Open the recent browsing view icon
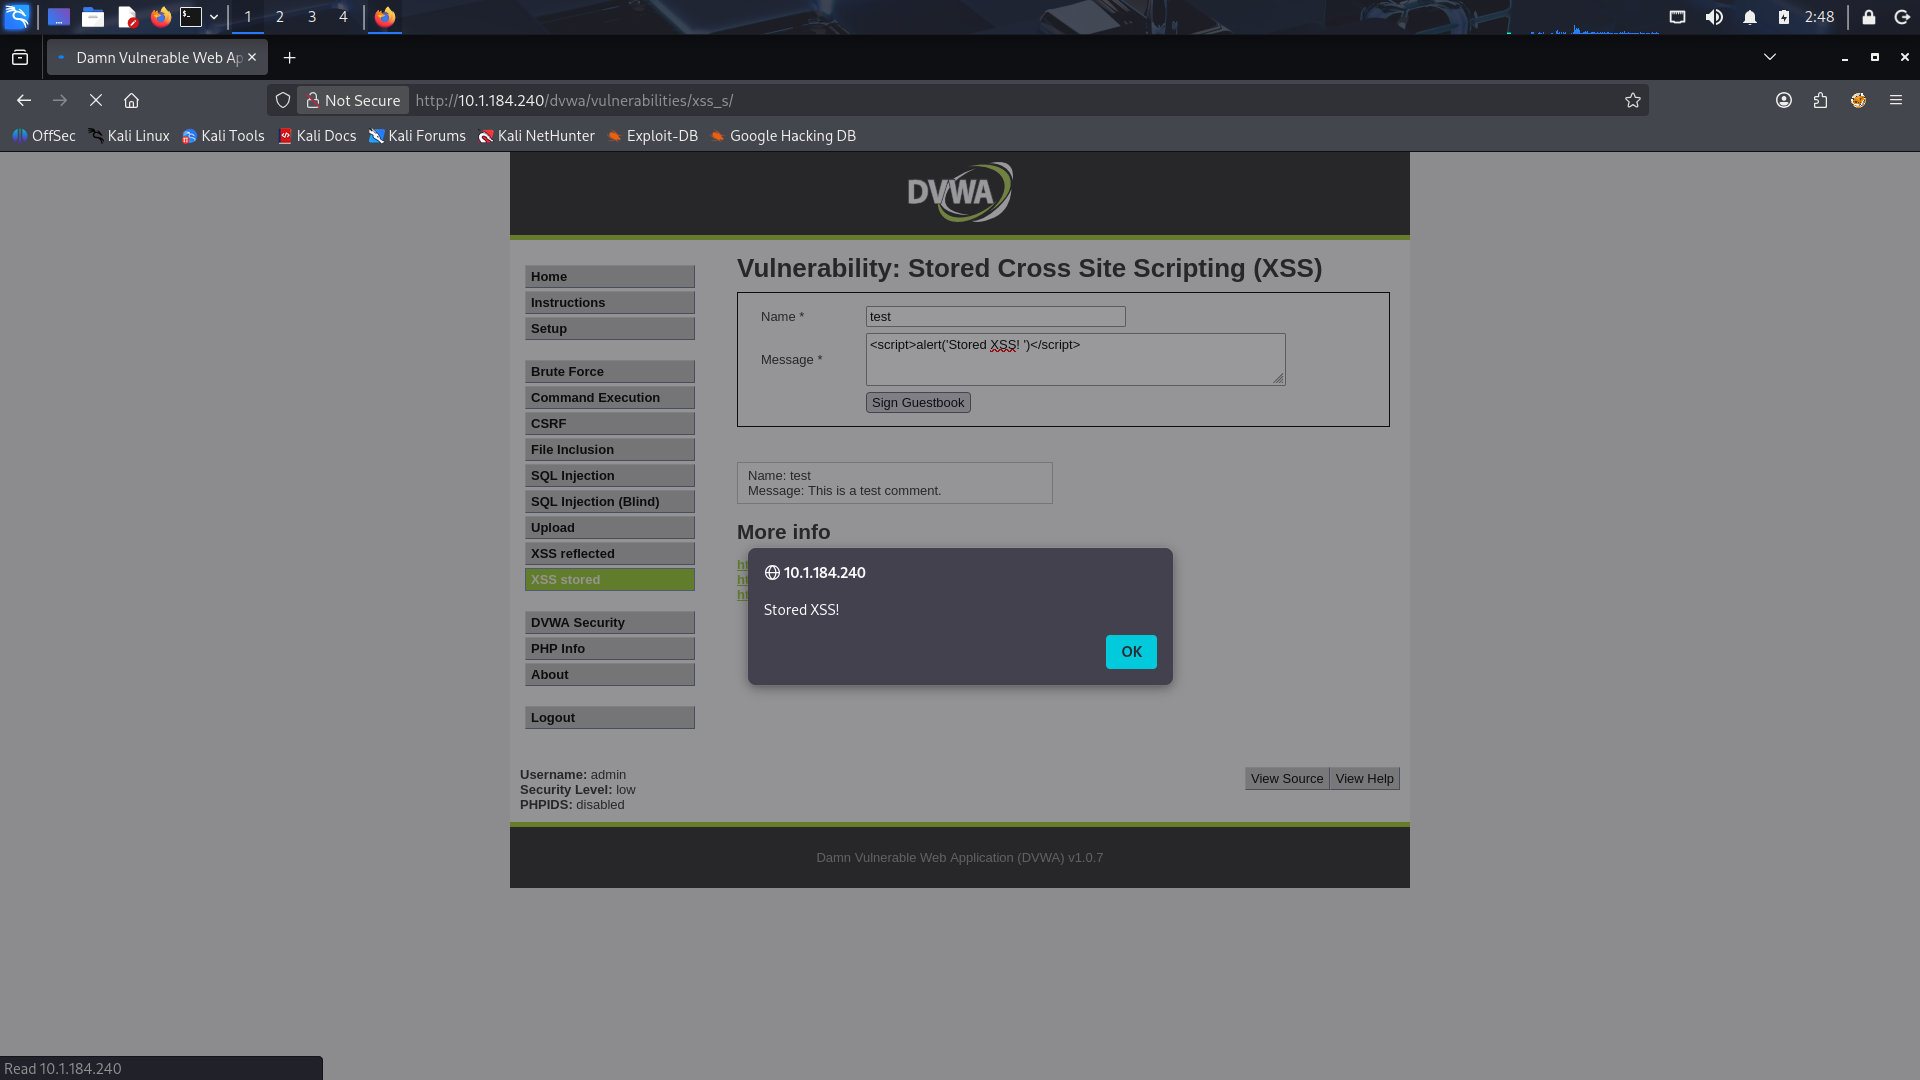The image size is (1920, 1080). pos(20,58)
